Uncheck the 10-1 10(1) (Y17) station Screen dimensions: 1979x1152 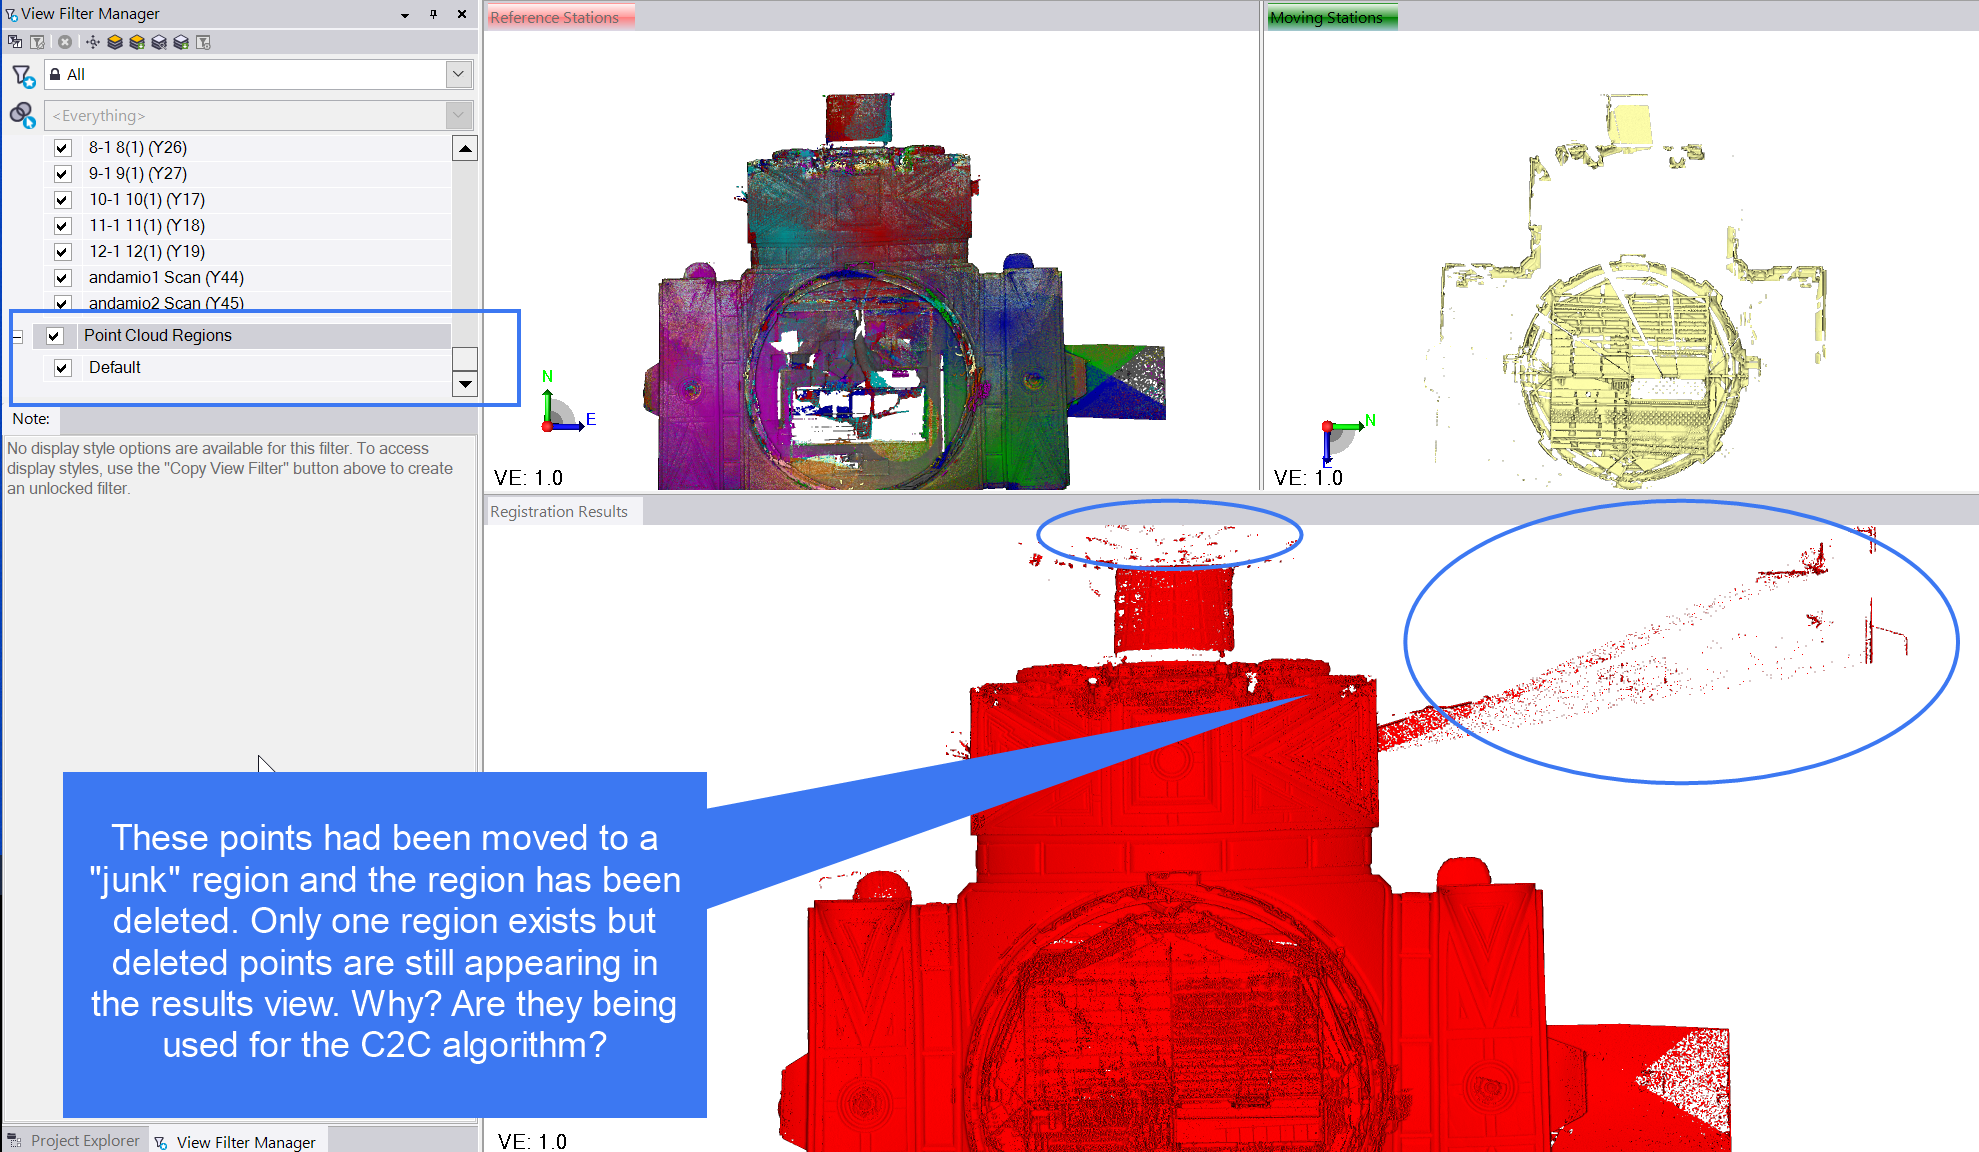[63, 200]
